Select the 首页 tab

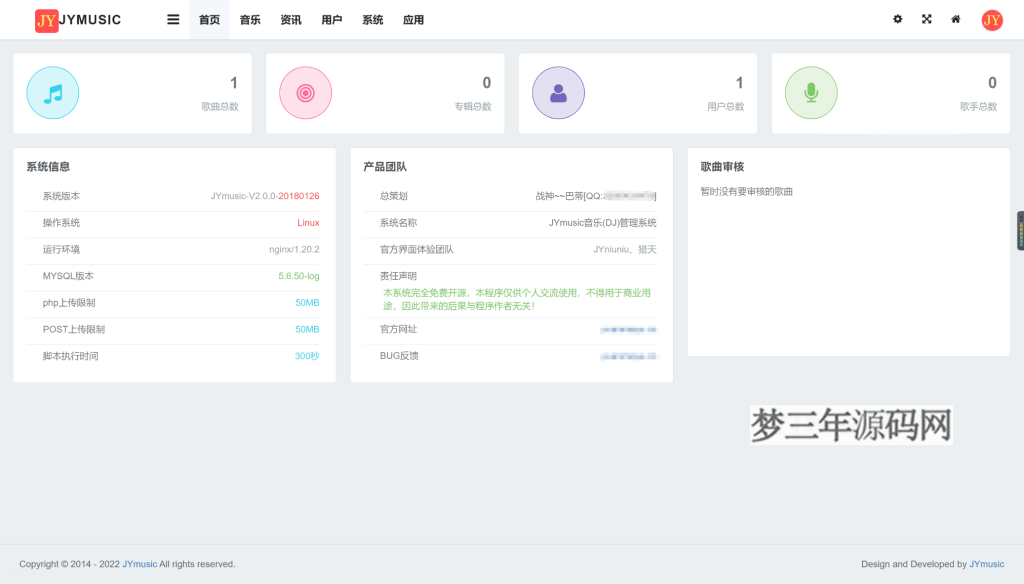[x=209, y=19]
